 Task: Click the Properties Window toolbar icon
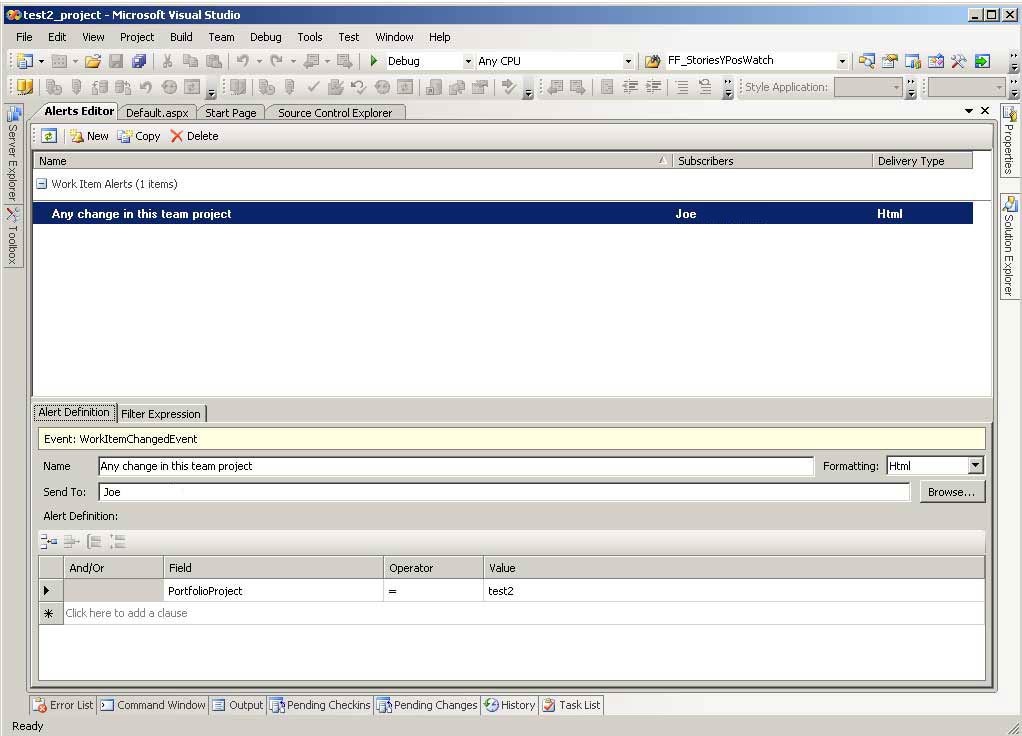point(890,61)
